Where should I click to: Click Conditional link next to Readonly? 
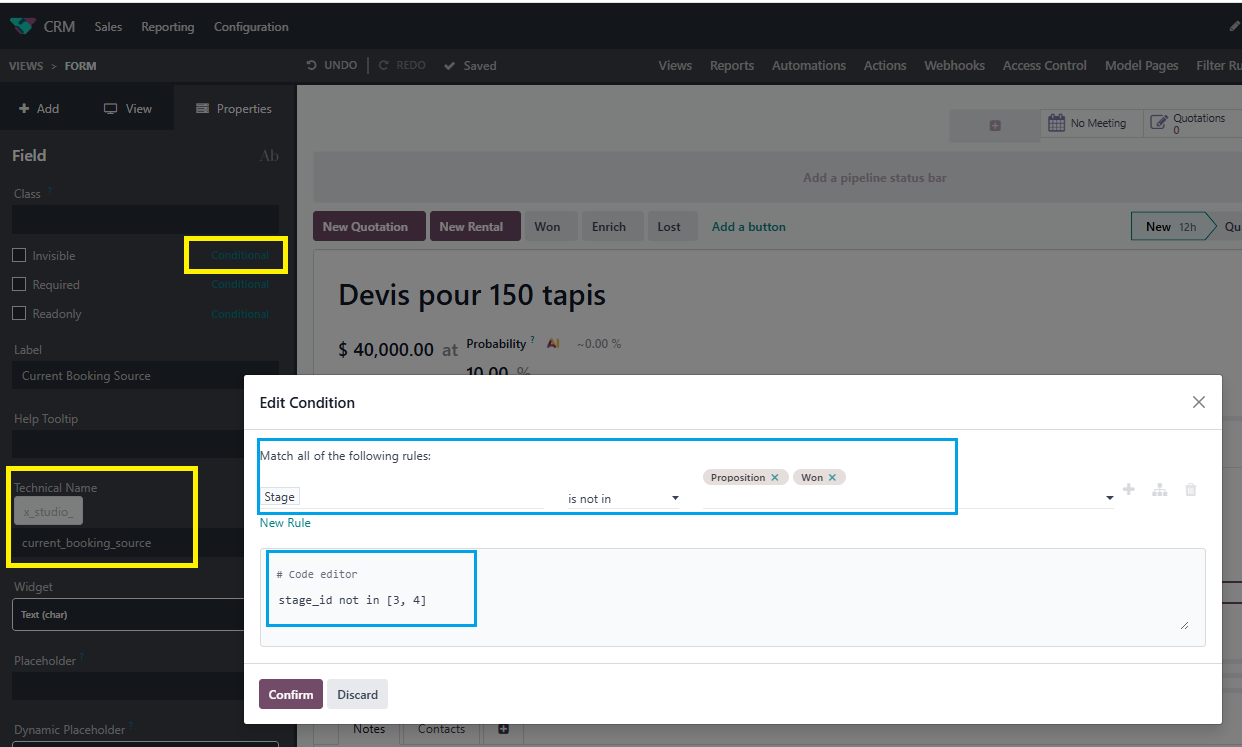[240, 313]
